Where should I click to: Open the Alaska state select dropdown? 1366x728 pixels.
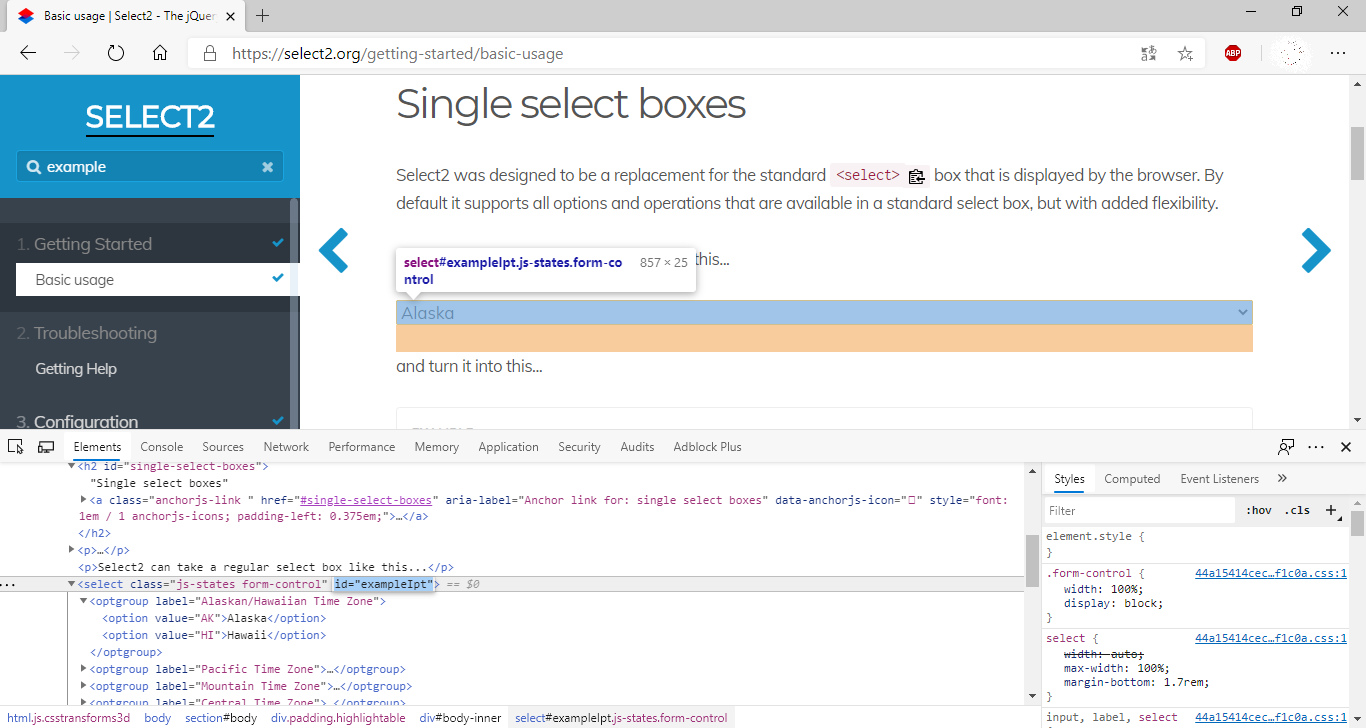tap(824, 313)
